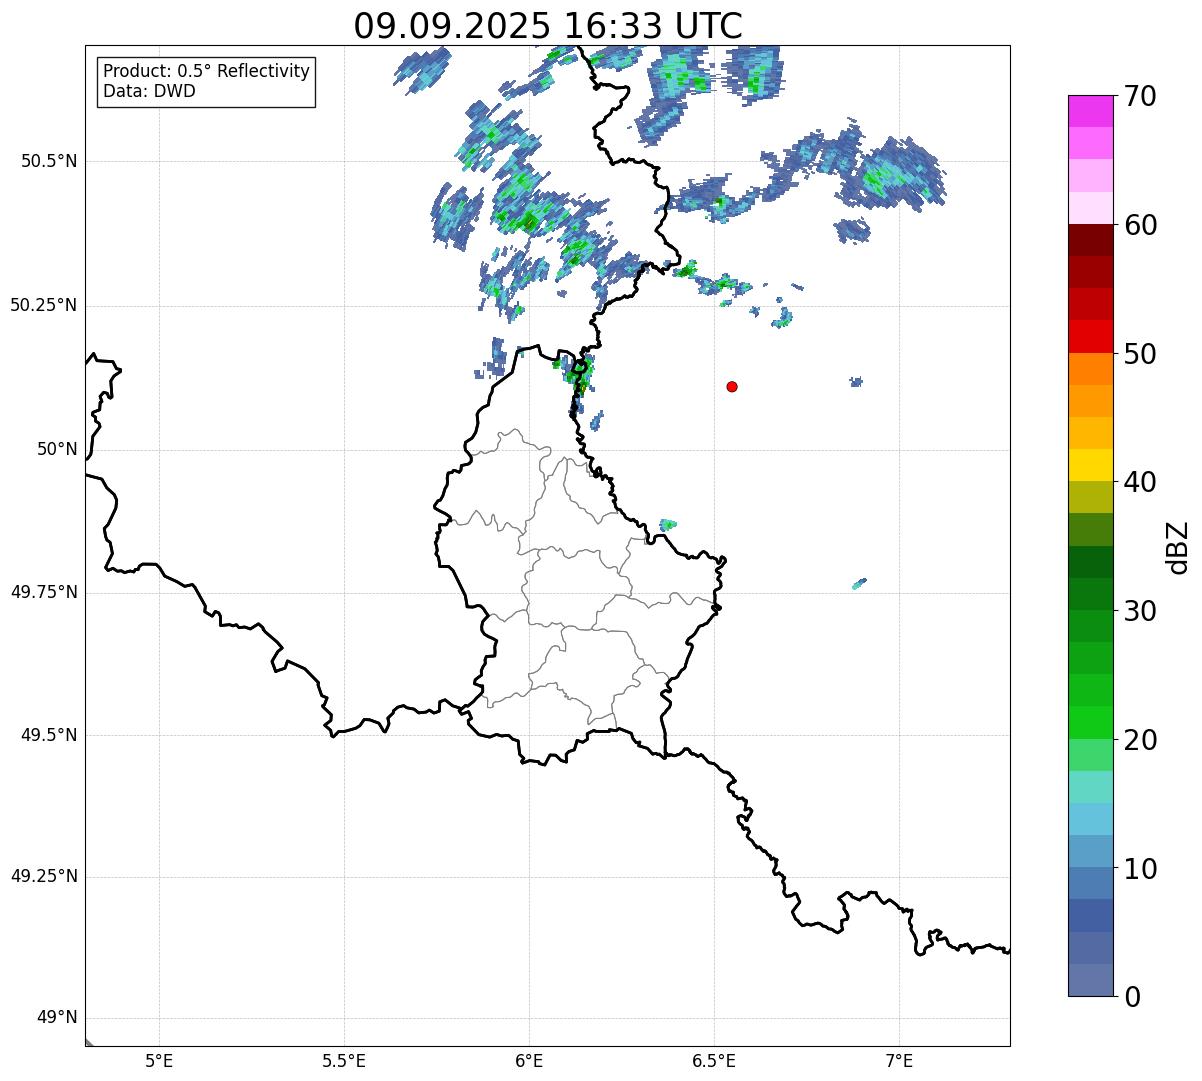Click colorbar tick label 10
The width and height of the screenshot is (1202, 1081).
click(1139, 868)
